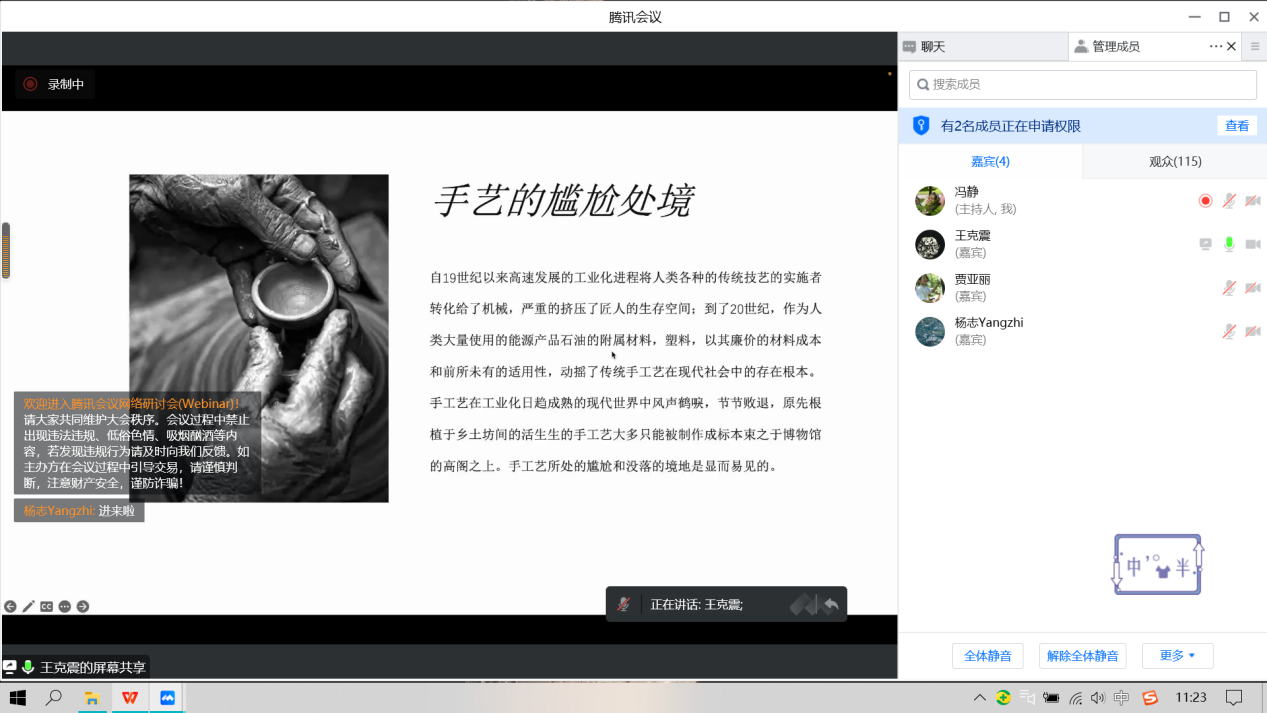Click 查看 to view permission requests
Viewport: 1267px width, 713px height.
pos(1237,126)
